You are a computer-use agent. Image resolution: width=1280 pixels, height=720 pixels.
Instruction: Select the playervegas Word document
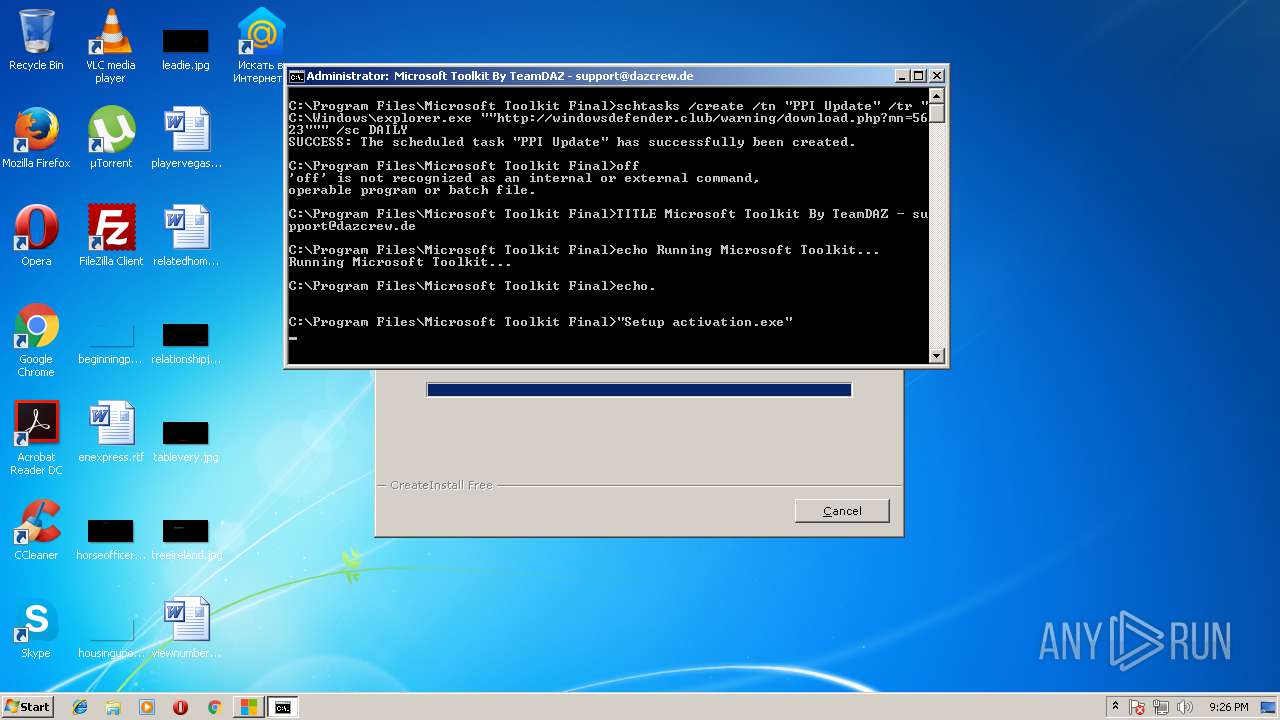186,138
